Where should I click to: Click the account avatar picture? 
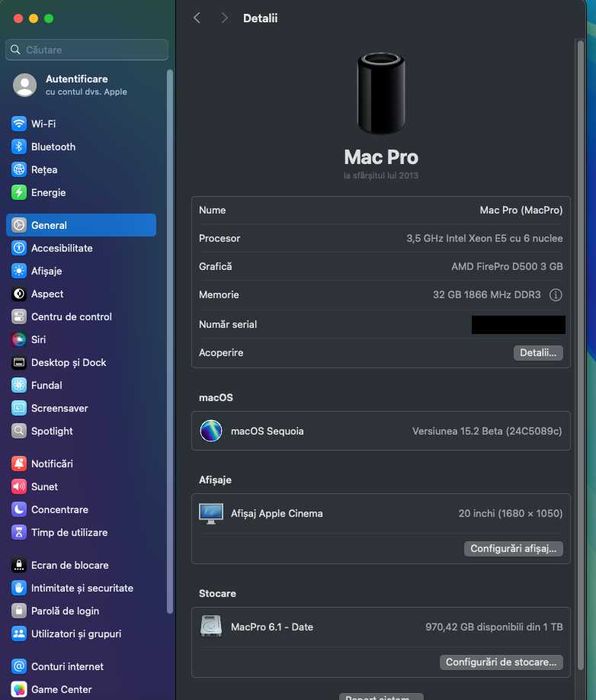tap(25, 85)
